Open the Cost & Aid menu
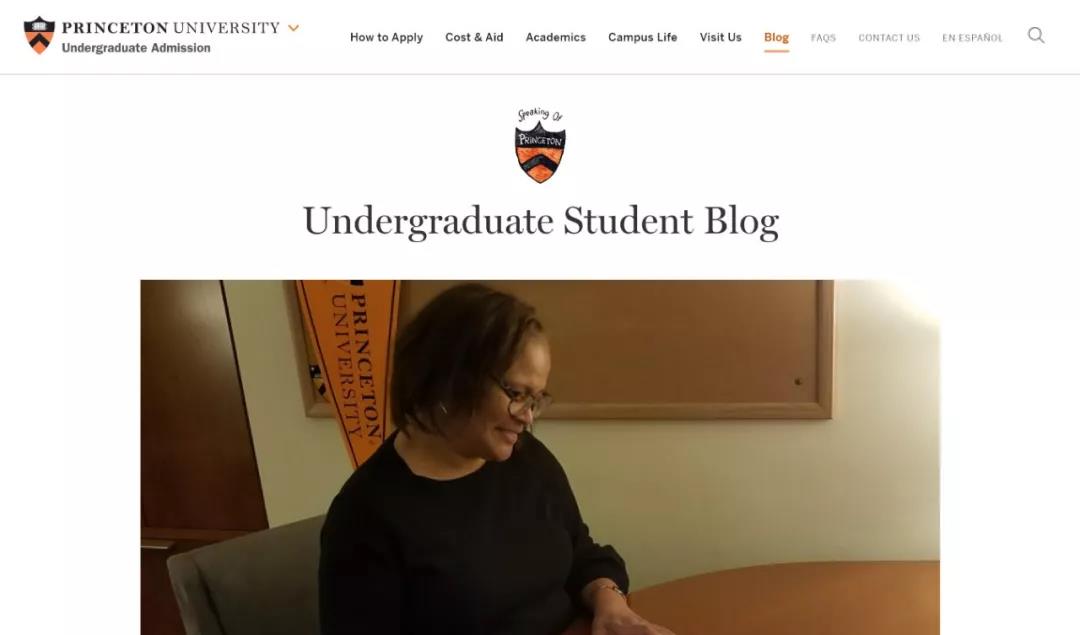This screenshot has height=635, width=1080. (474, 37)
